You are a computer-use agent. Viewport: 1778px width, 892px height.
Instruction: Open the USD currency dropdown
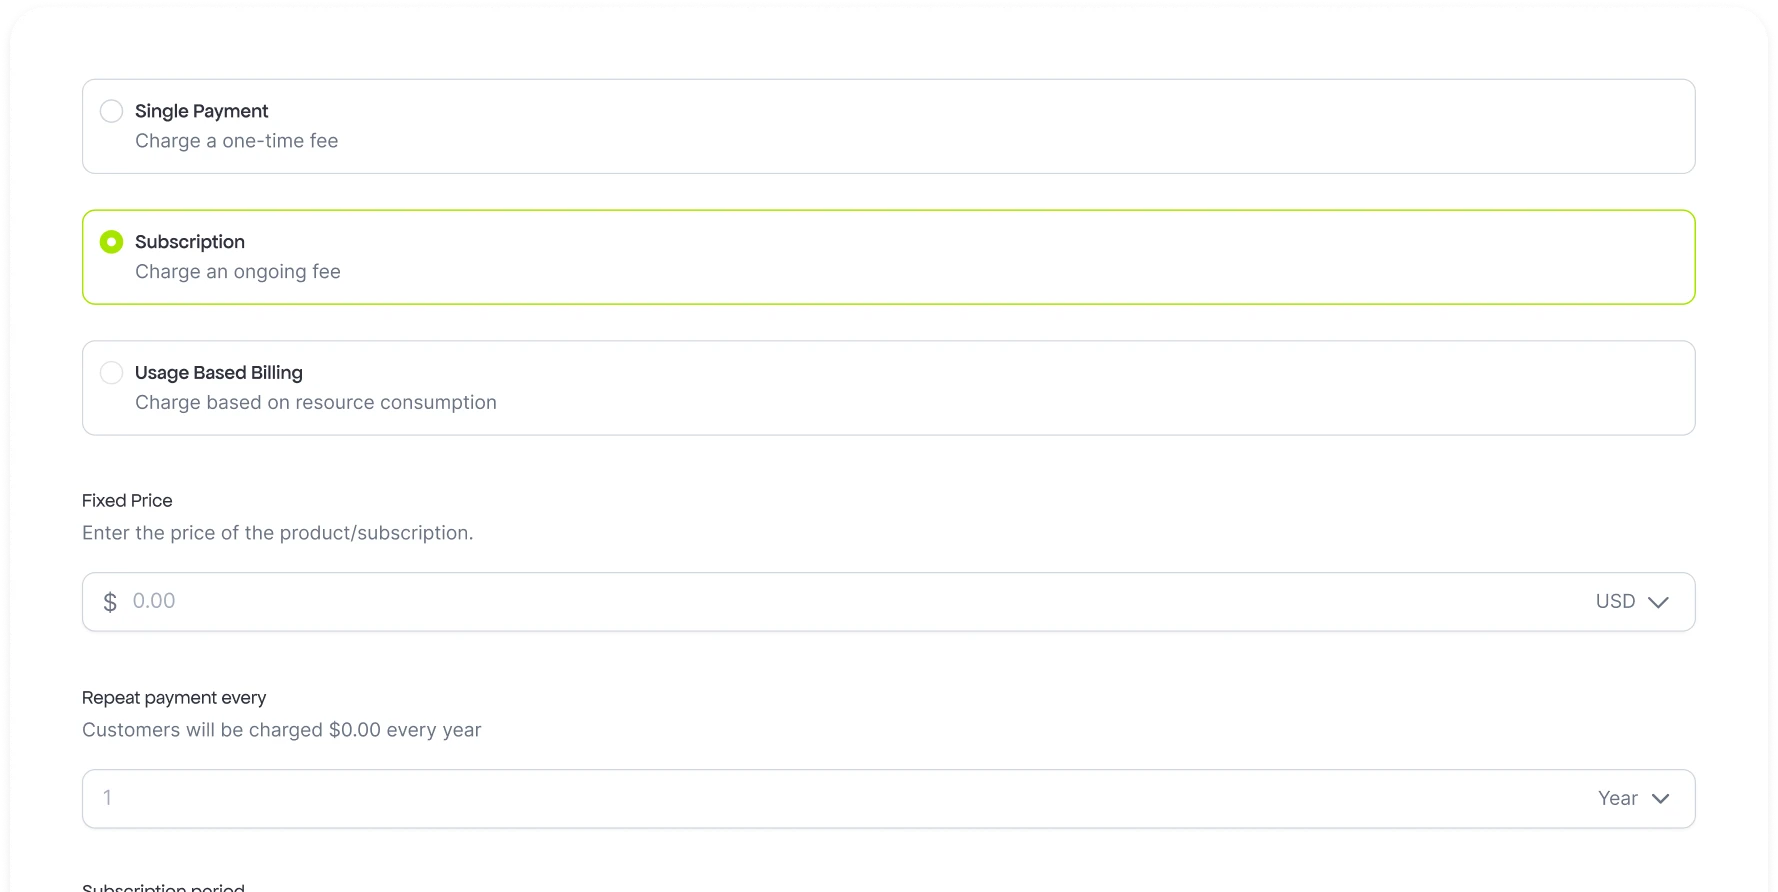(1631, 601)
